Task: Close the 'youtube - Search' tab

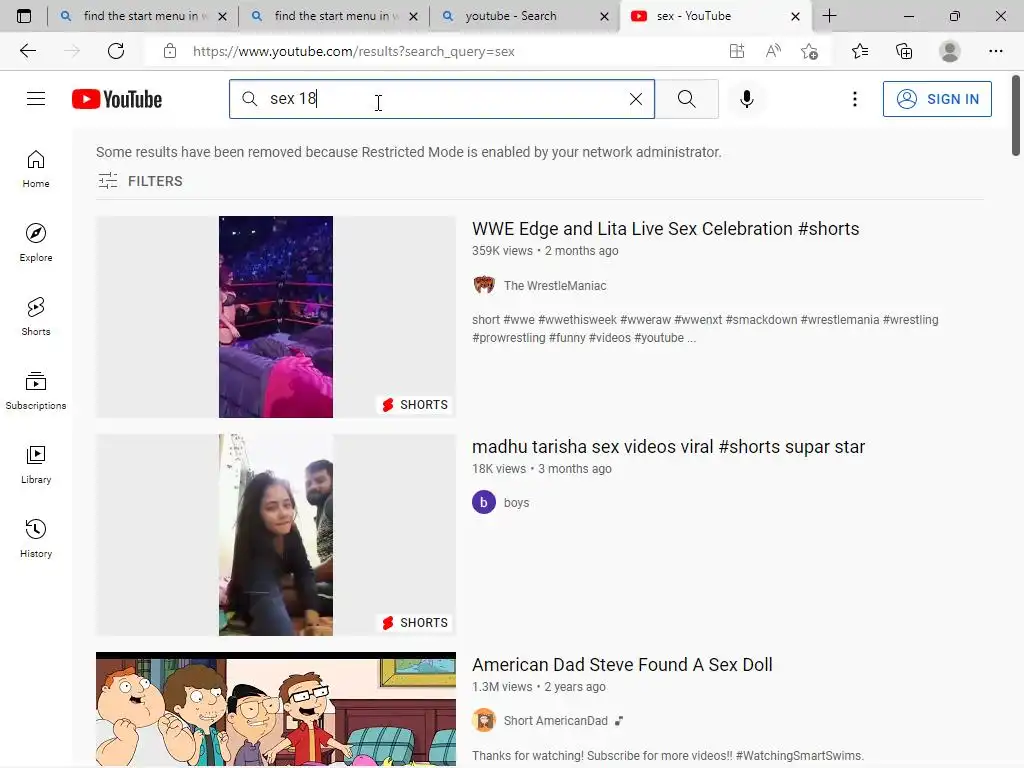Action: tap(604, 16)
